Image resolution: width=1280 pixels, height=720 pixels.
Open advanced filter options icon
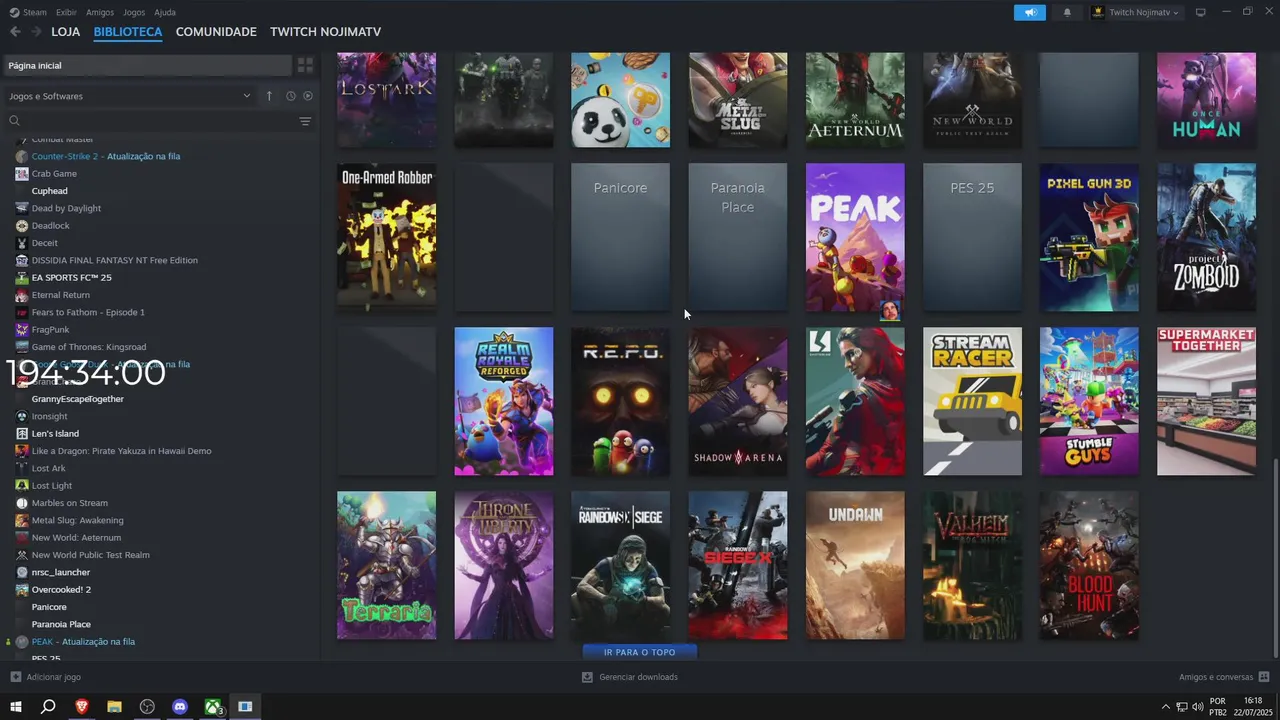click(305, 121)
